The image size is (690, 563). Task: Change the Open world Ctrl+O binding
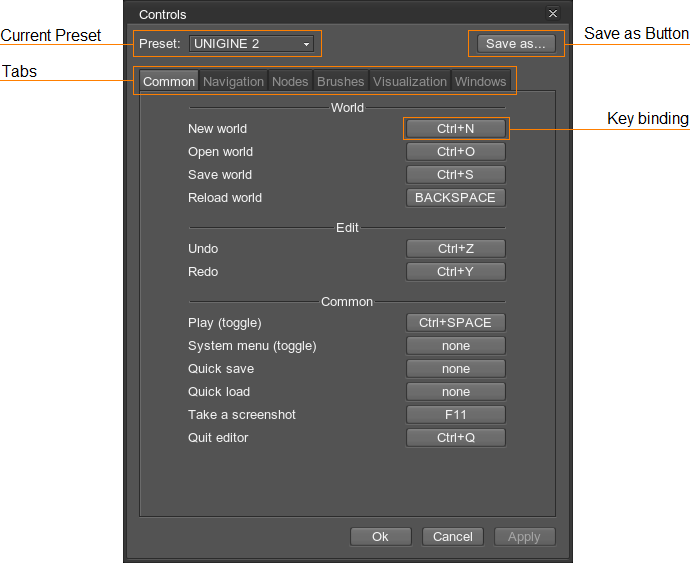(455, 152)
